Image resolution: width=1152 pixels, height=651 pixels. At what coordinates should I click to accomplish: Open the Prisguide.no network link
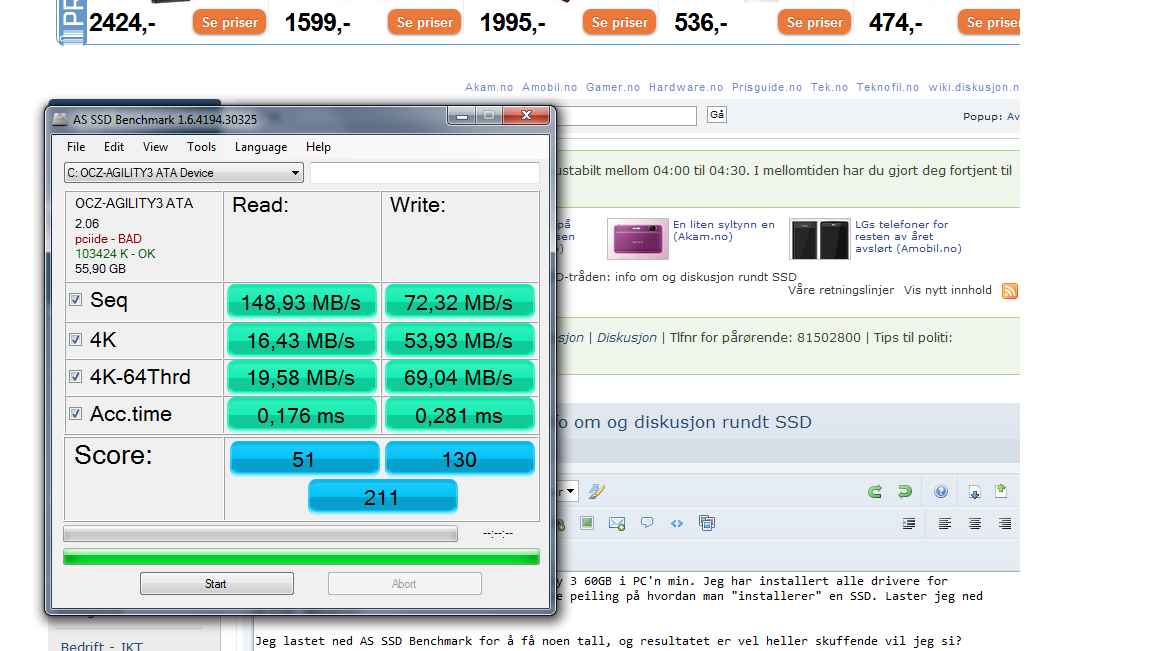[x=767, y=87]
